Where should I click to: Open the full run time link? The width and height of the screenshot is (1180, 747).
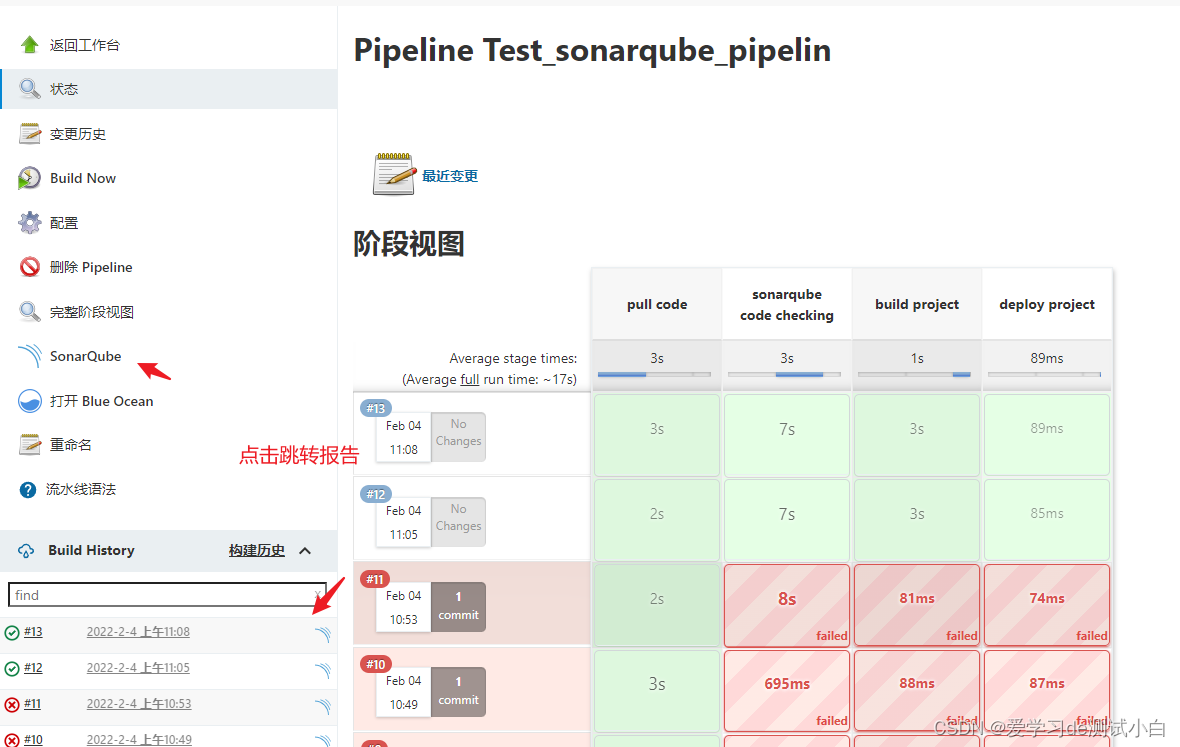[470, 380]
